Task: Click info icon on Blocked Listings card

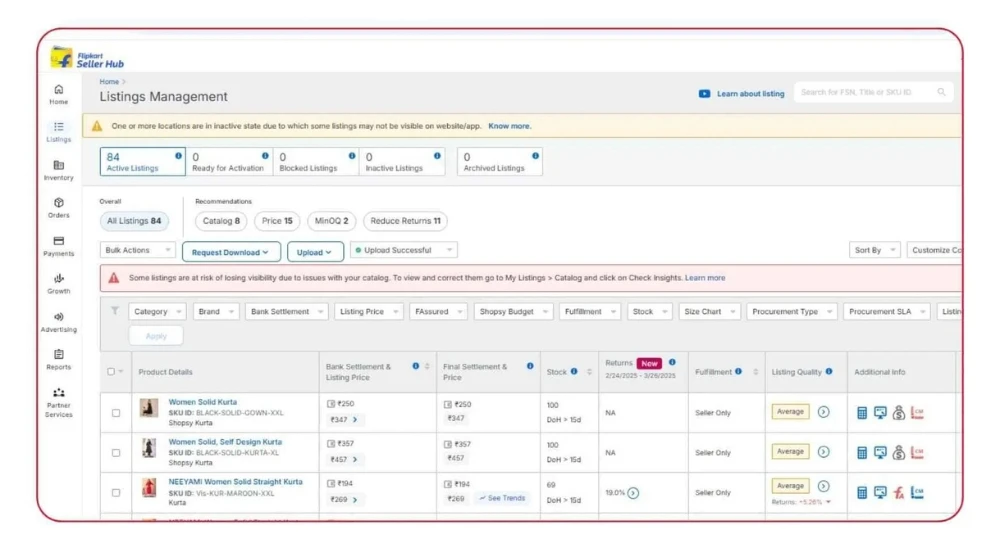Action: coord(352,156)
